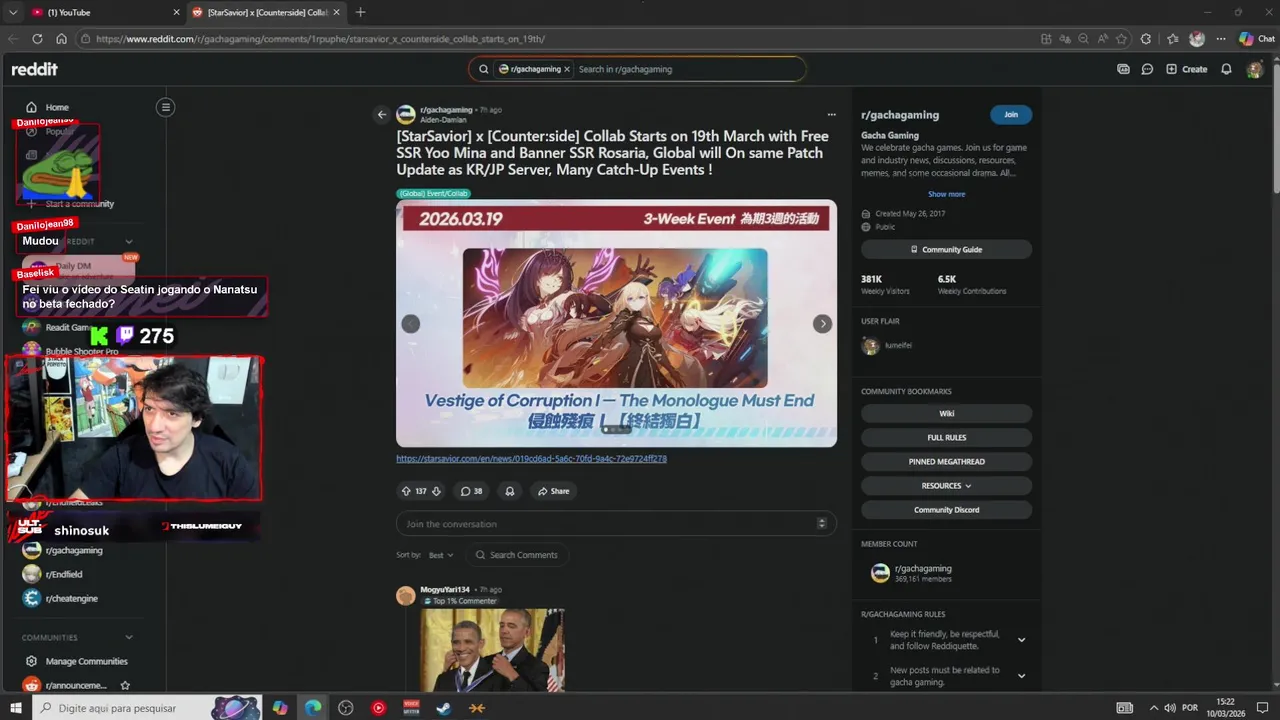Open the FULL RULES bookmark
This screenshot has height=720, width=1280.
point(946,437)
